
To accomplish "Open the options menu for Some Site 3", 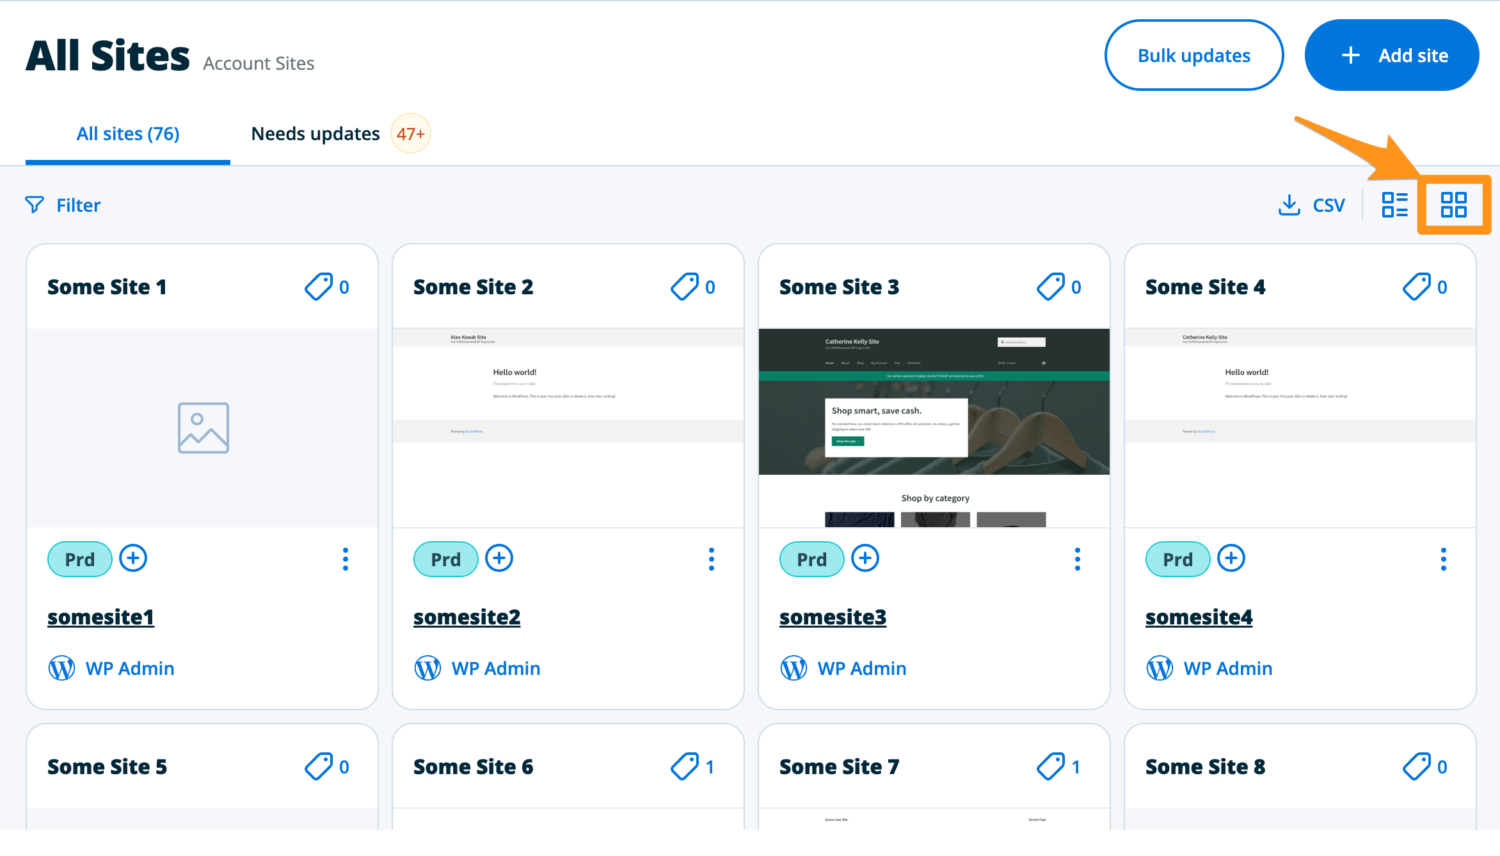I will (1077, 559).
